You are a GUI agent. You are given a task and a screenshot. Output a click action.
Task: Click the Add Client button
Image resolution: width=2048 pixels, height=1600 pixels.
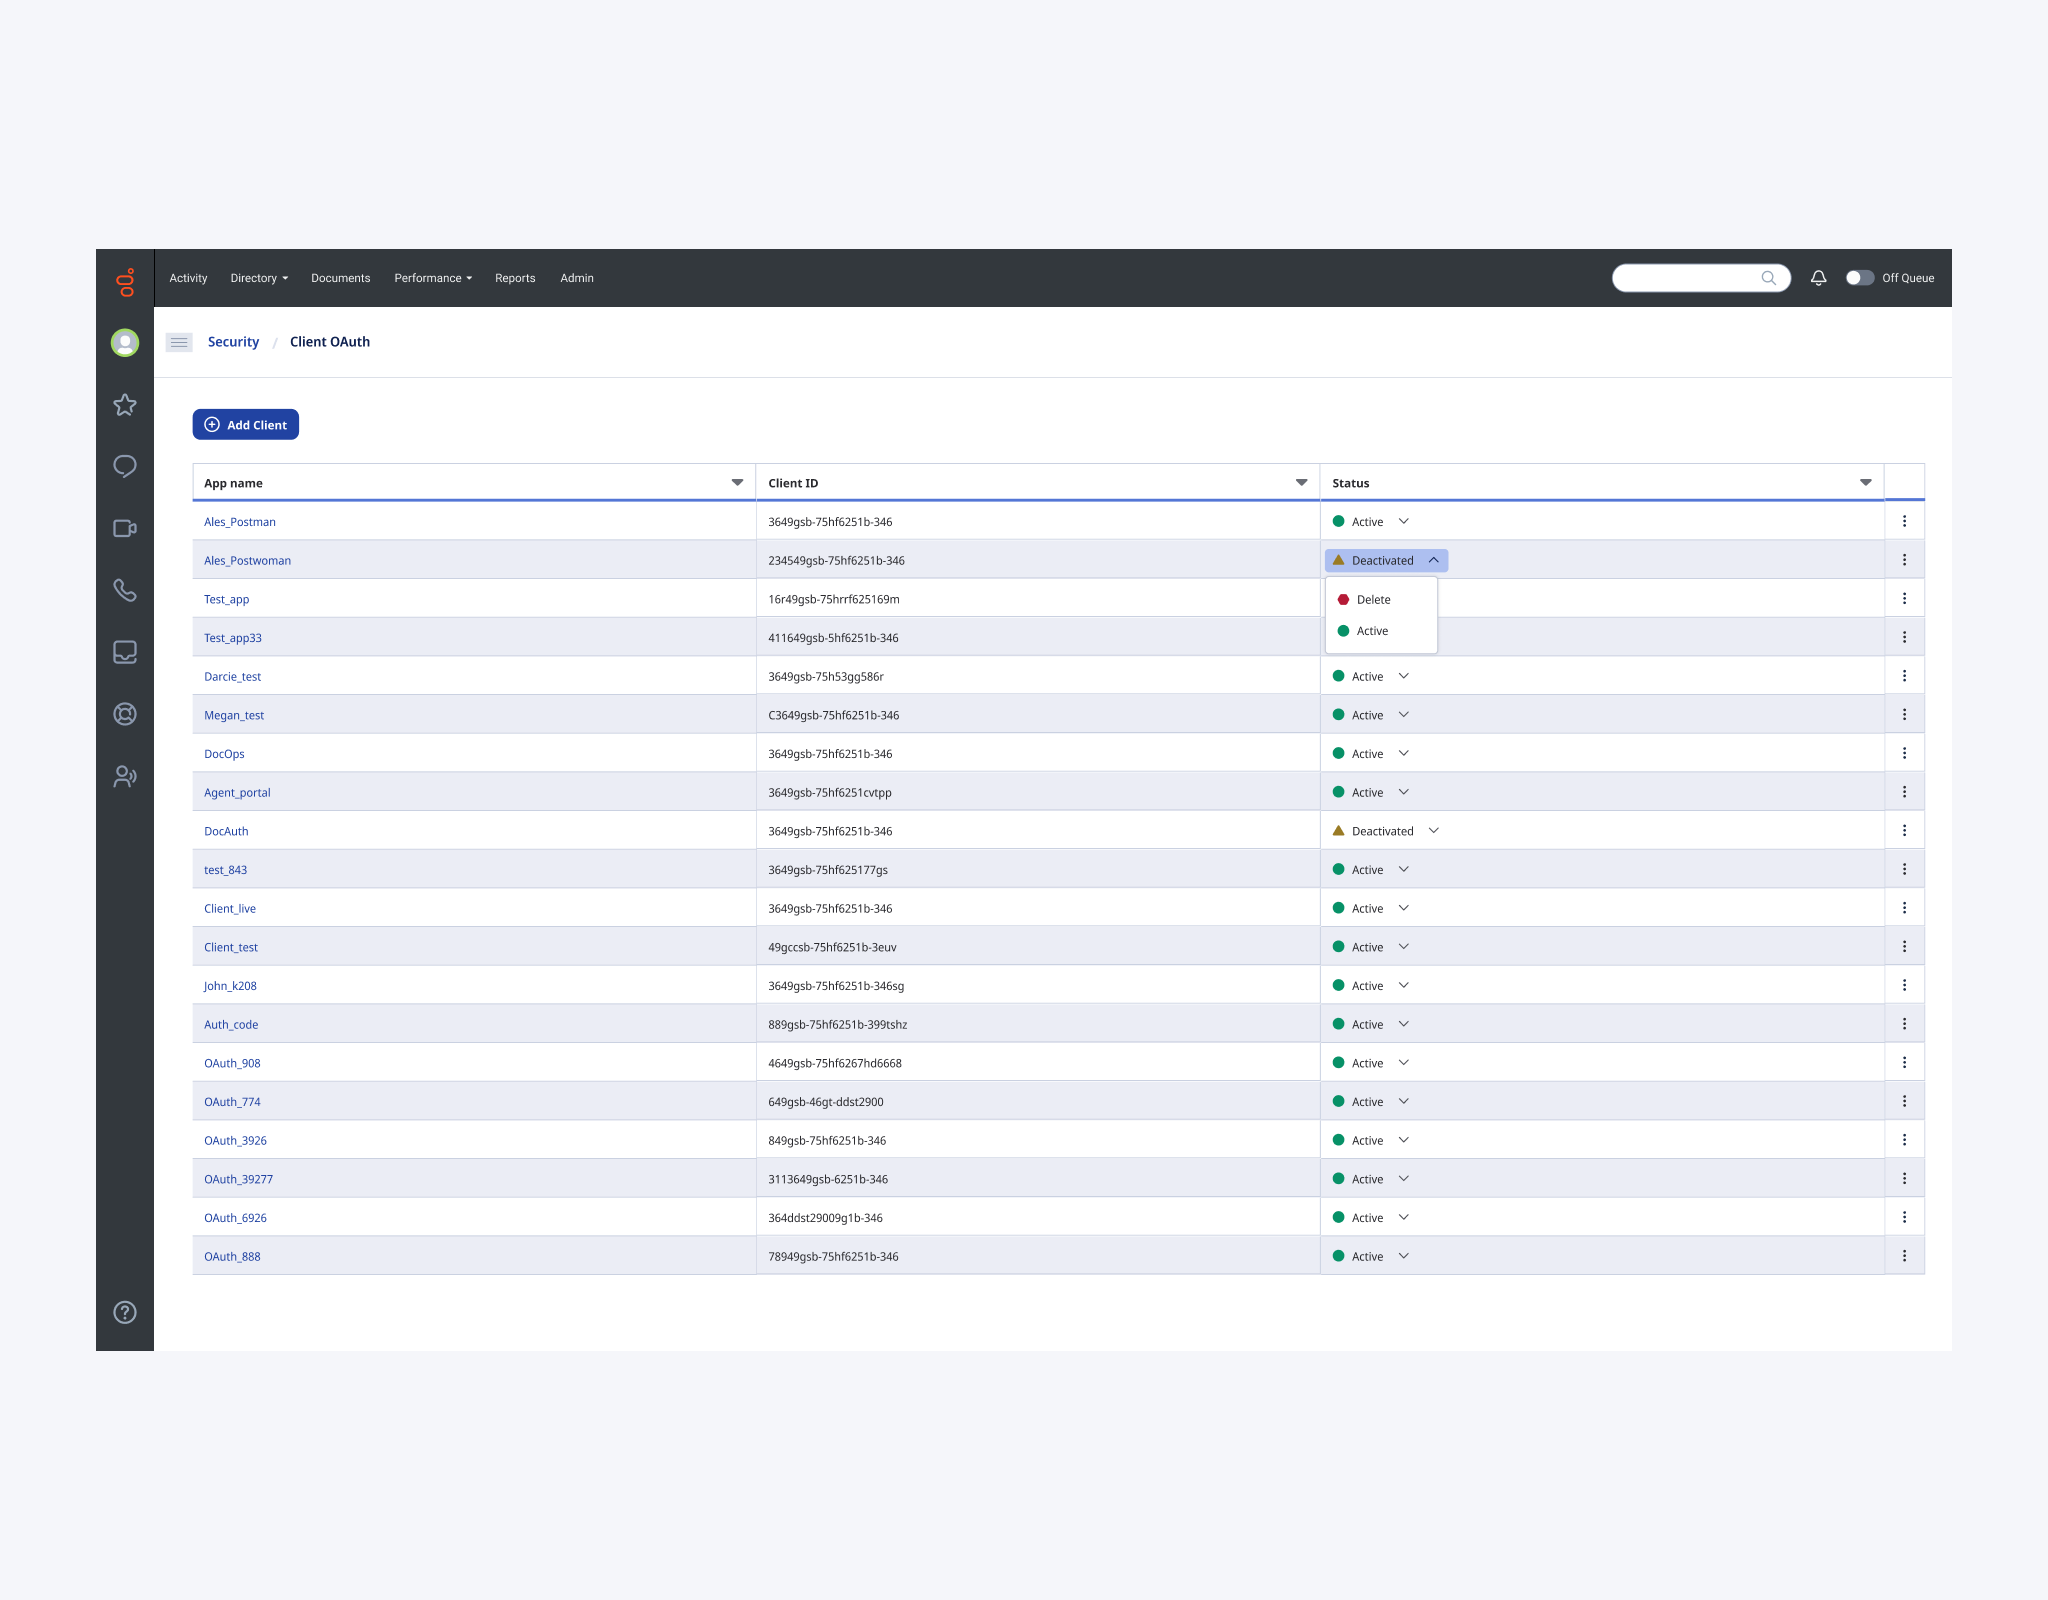pos(246,425)
